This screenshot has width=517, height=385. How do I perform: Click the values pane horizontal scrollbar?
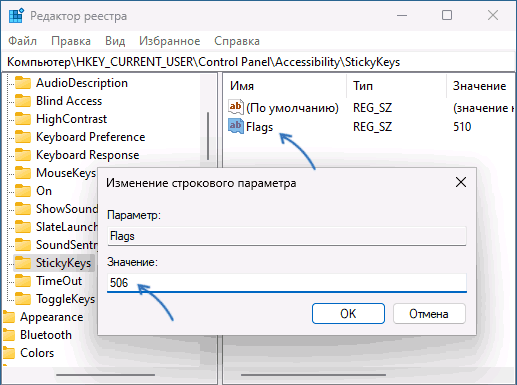pyautogui.click(x=313, y=375)
